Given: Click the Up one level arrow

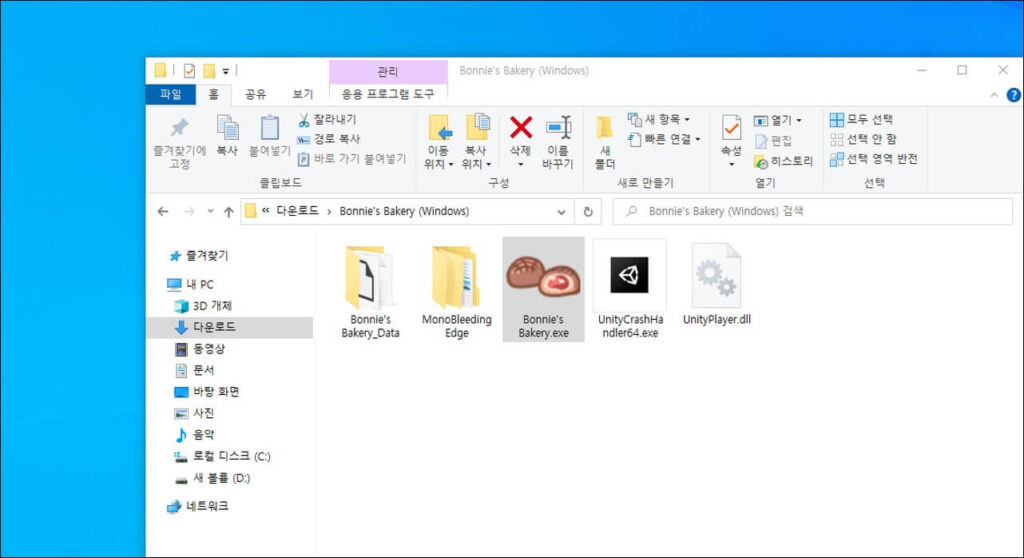Looking at the screenshot, I should click(229, 212).
